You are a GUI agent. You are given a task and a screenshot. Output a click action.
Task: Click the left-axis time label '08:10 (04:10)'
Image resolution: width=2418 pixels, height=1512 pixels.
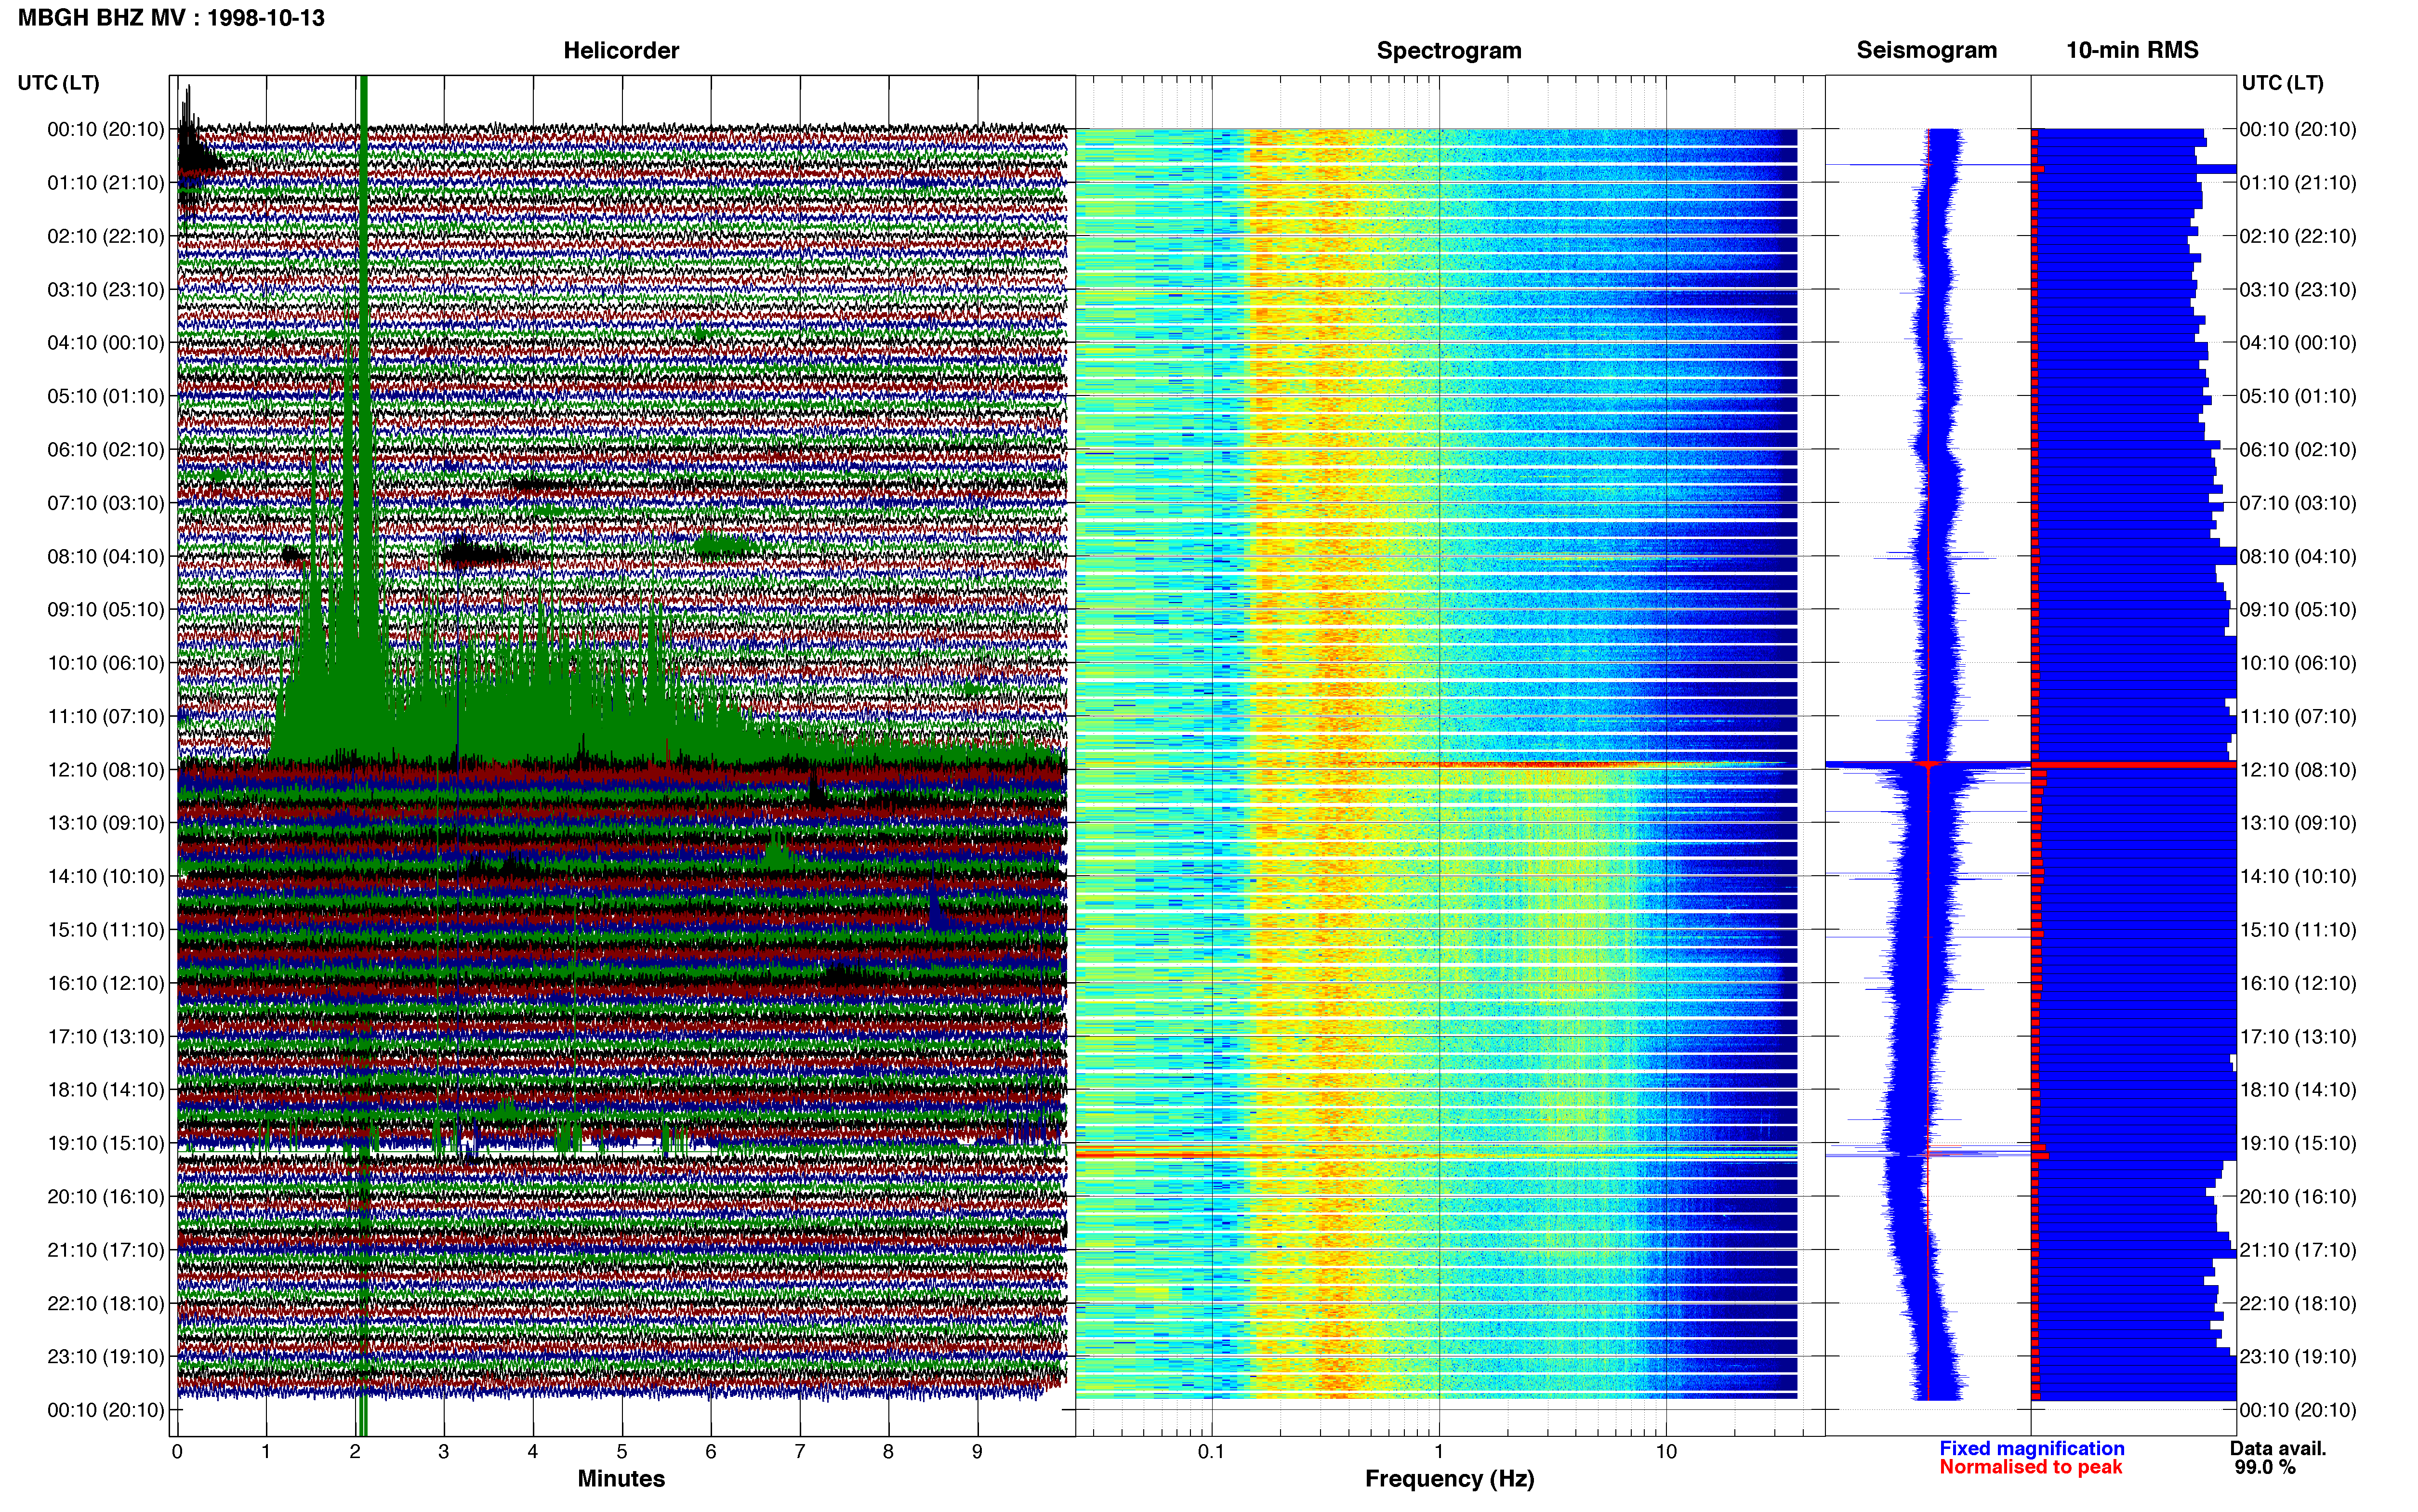pos(106,556)
